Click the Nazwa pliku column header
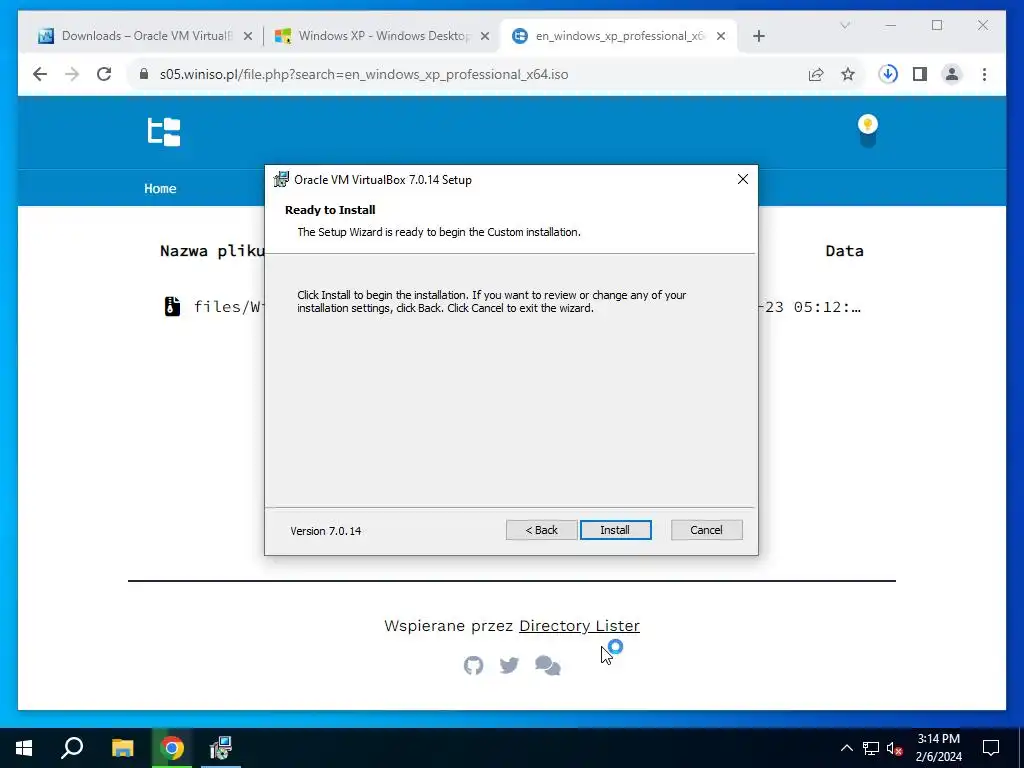The image size is (1024, 768). [x=212, y=251]
